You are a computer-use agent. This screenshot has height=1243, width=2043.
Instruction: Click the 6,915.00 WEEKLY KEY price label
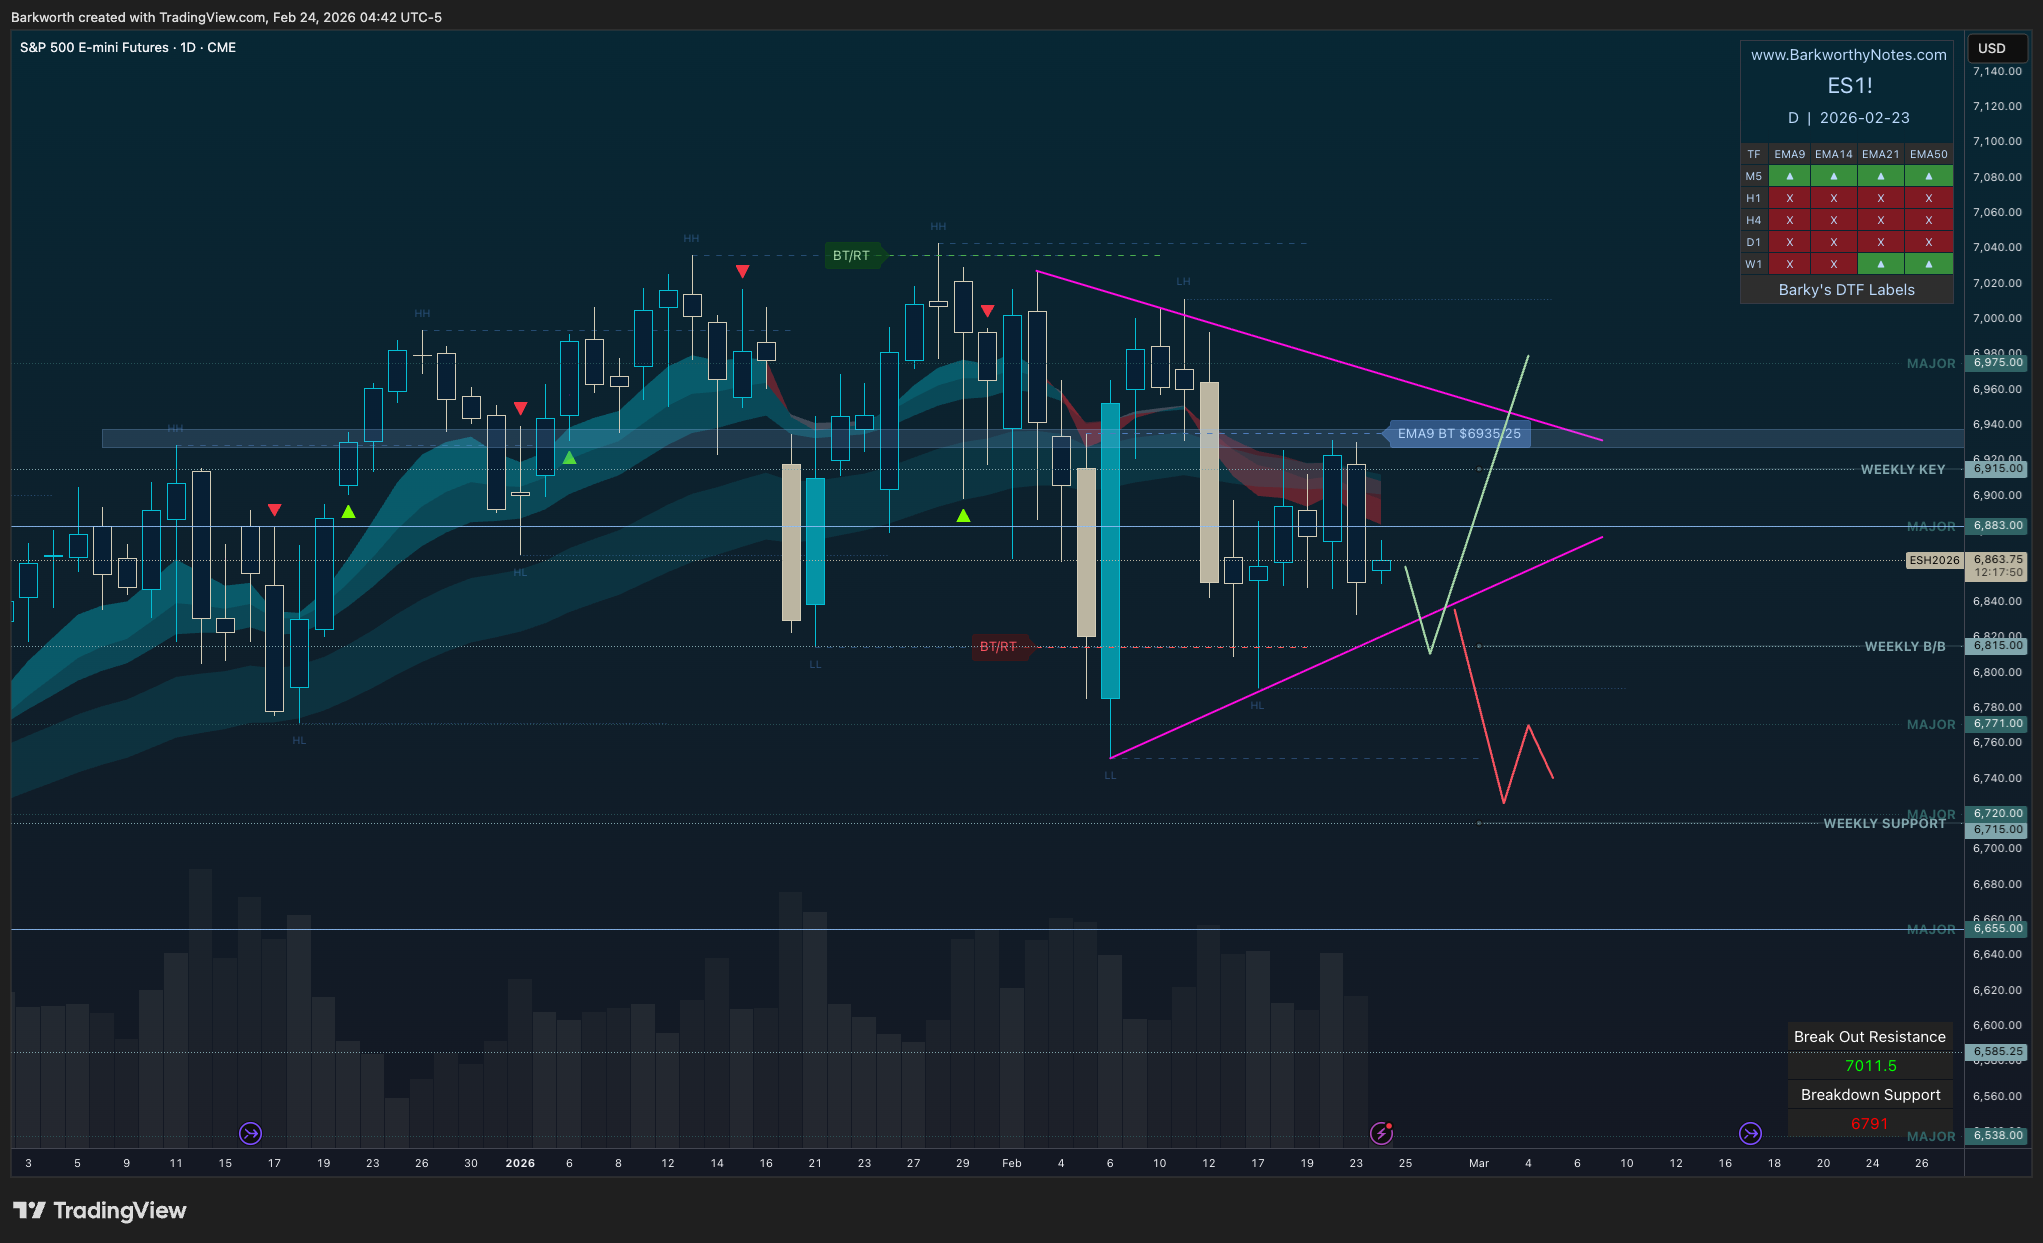tap(1997, 469)
